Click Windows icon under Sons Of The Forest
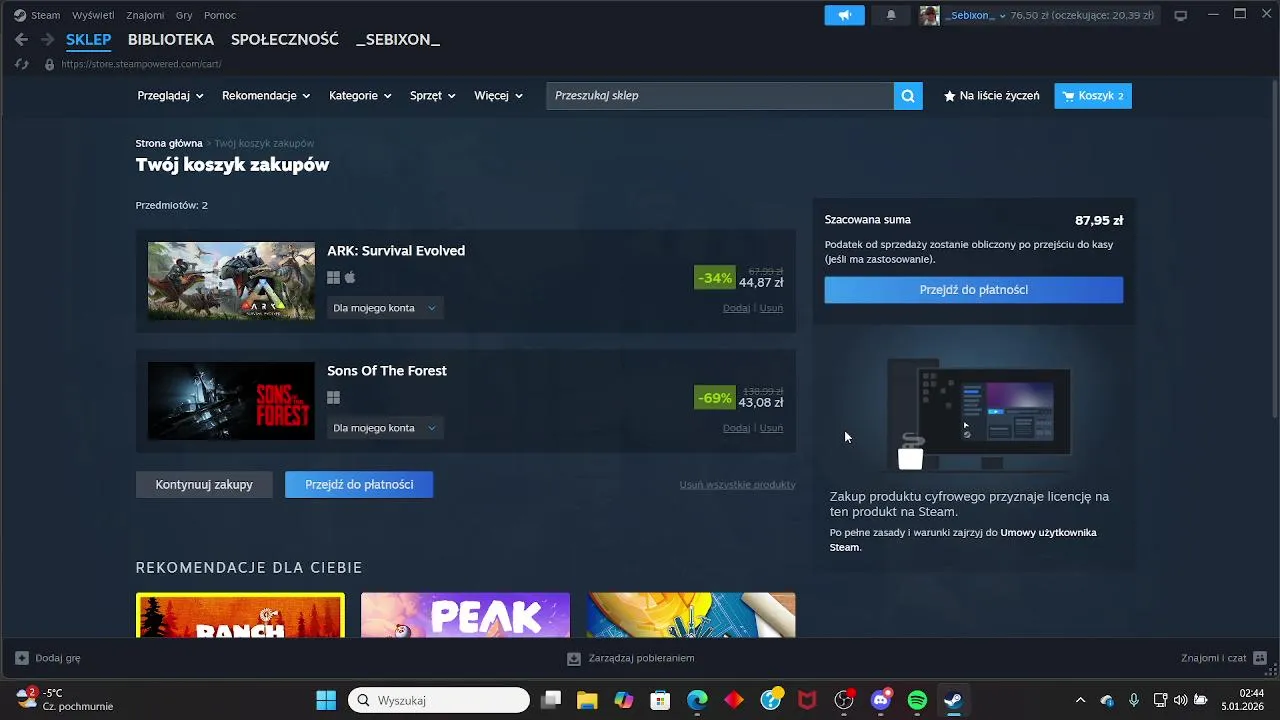1280x720 pixels. pos(333,398)
